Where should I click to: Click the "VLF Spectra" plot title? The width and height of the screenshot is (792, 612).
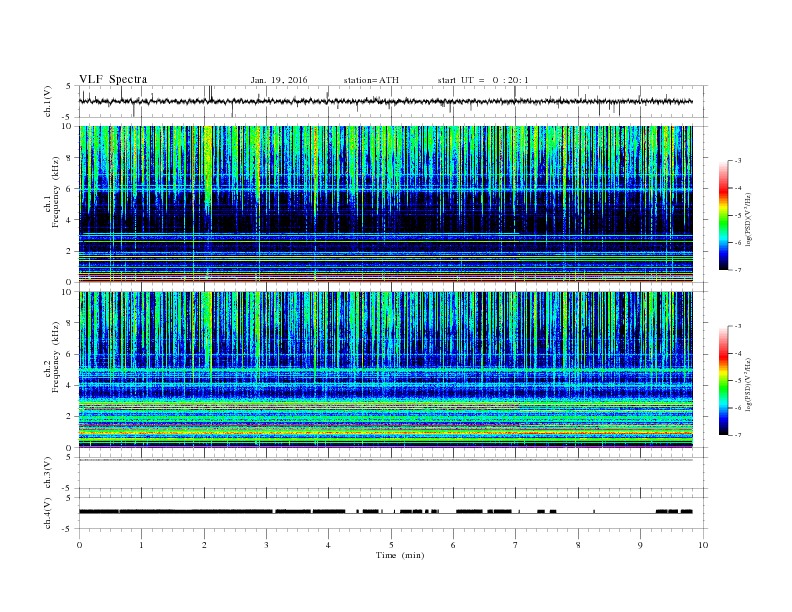(113, 79)
